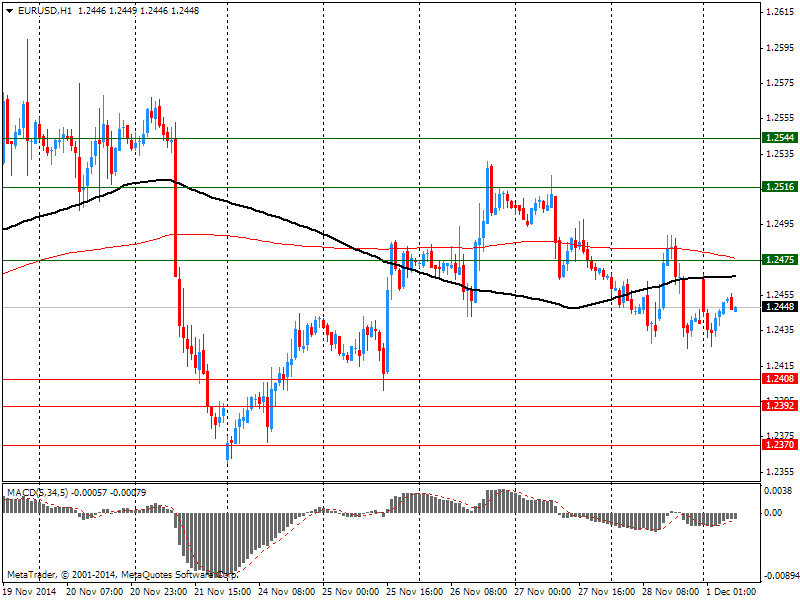Select the red 1.2408 support label
Viewport: 800px width, 600px height.
coord(780,379)
